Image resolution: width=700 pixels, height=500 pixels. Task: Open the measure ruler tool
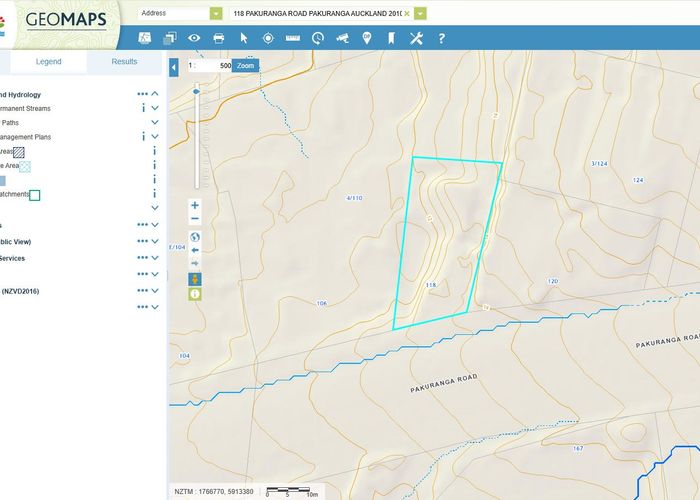coord(293,38)
